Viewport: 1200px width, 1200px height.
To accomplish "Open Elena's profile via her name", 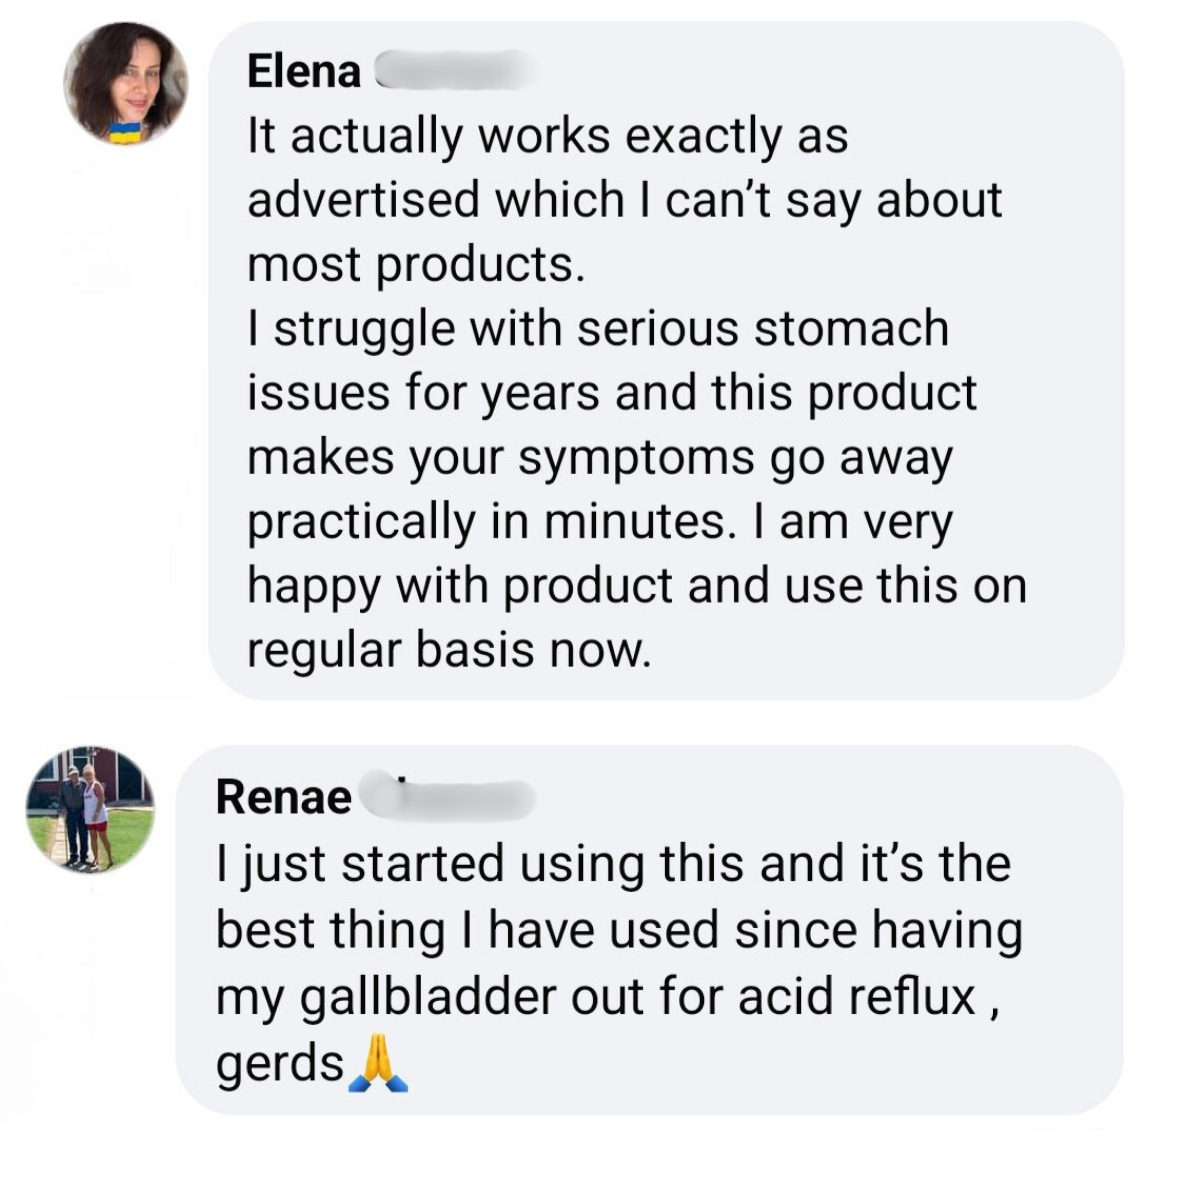I will [x=304, y=72].
